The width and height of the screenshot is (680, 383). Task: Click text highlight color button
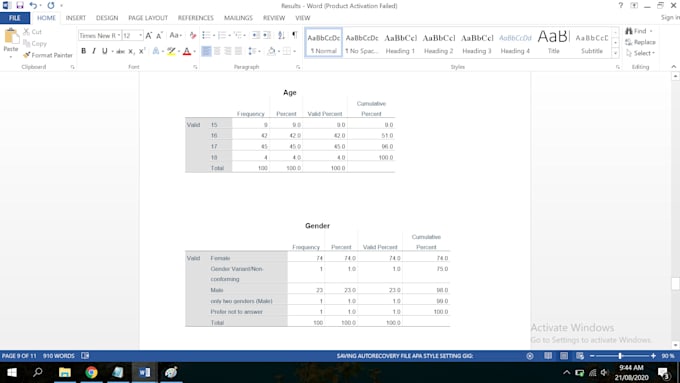171,51
